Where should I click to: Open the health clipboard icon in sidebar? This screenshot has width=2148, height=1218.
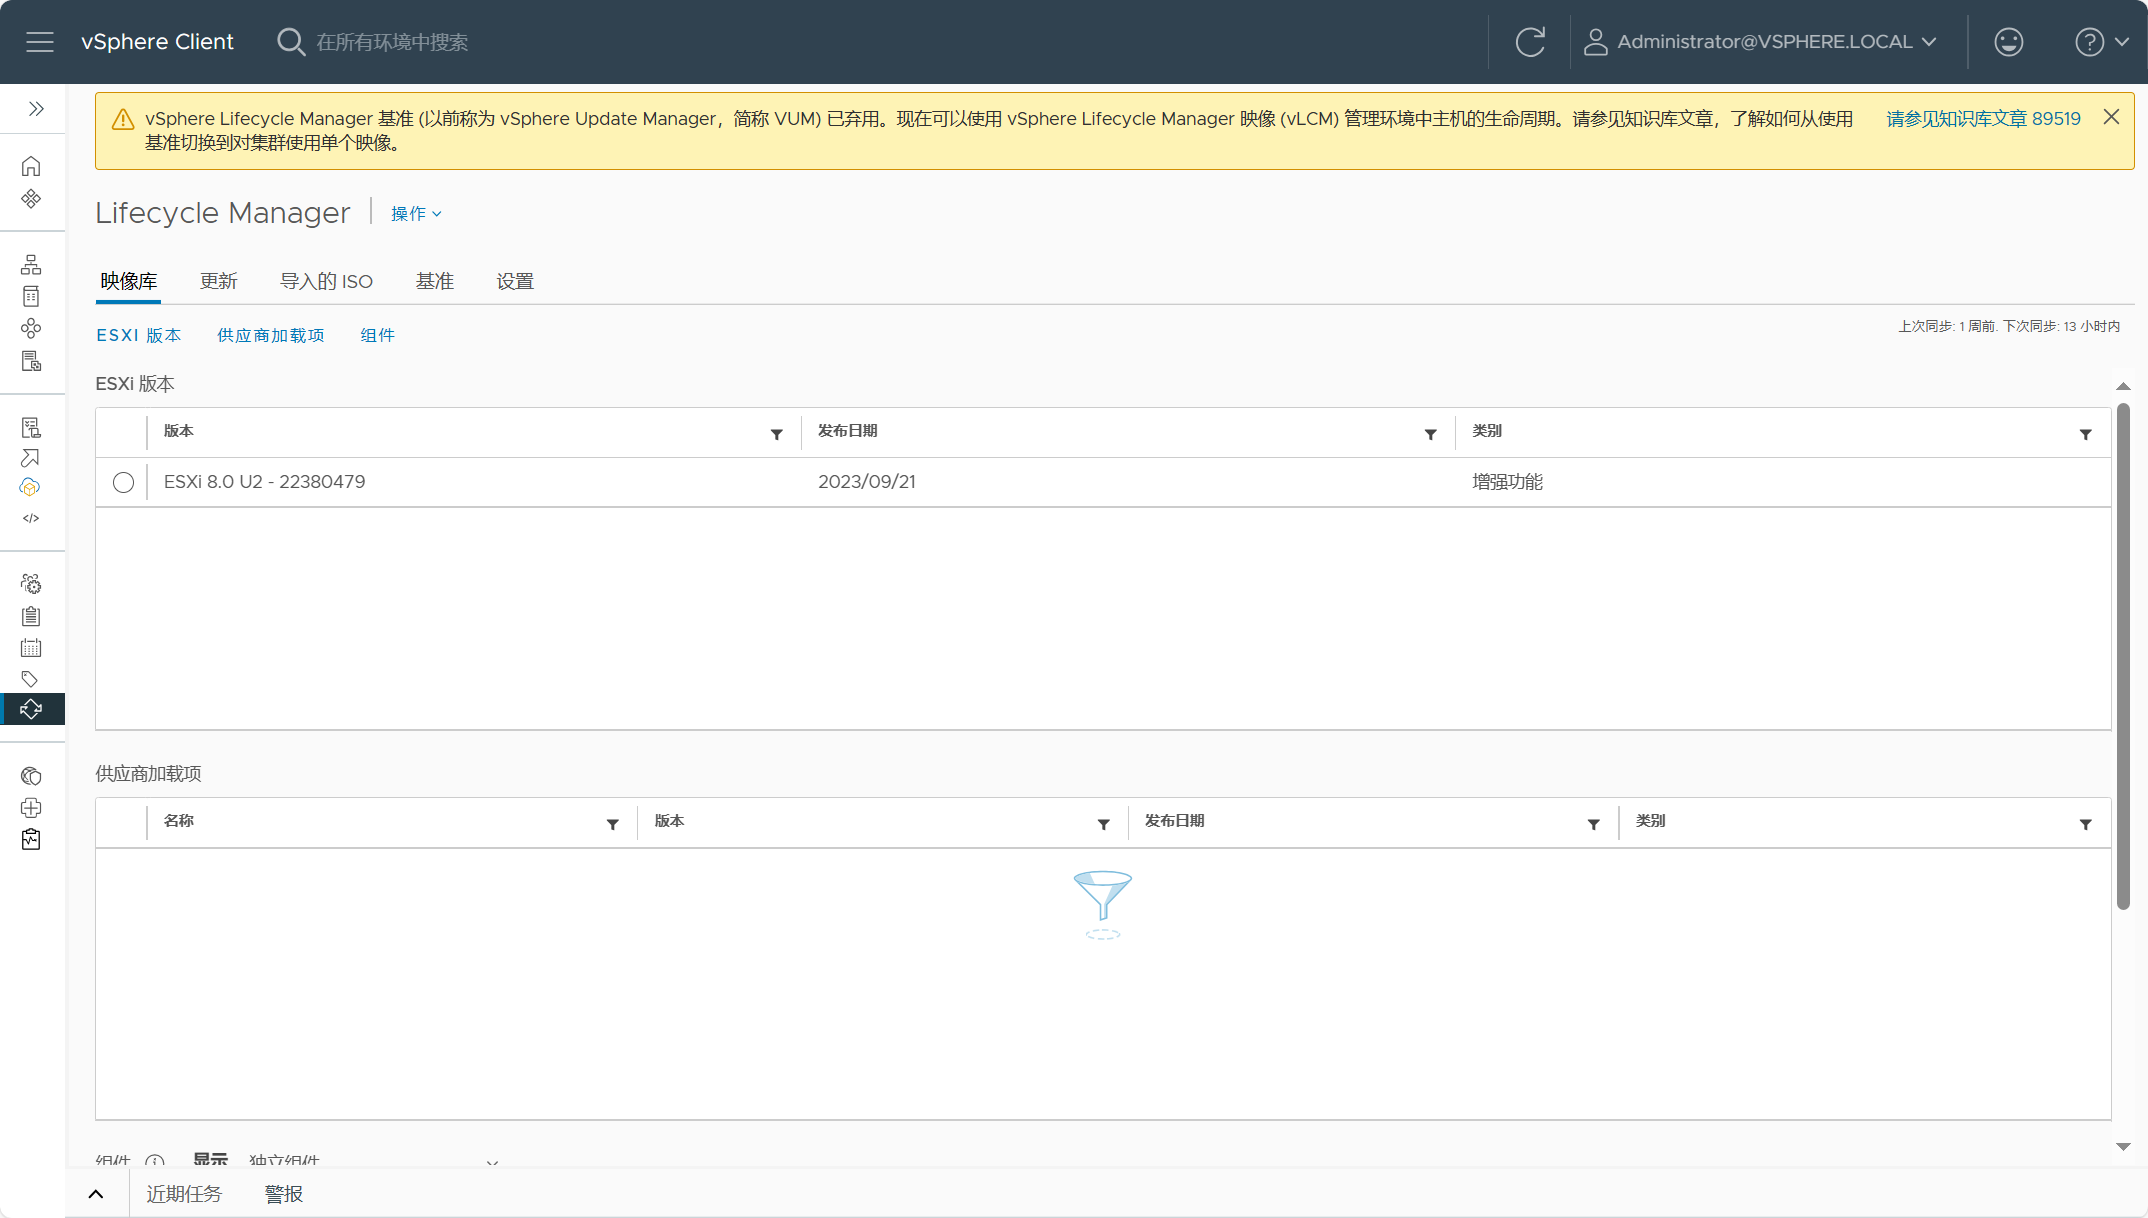tap(31, 840)
